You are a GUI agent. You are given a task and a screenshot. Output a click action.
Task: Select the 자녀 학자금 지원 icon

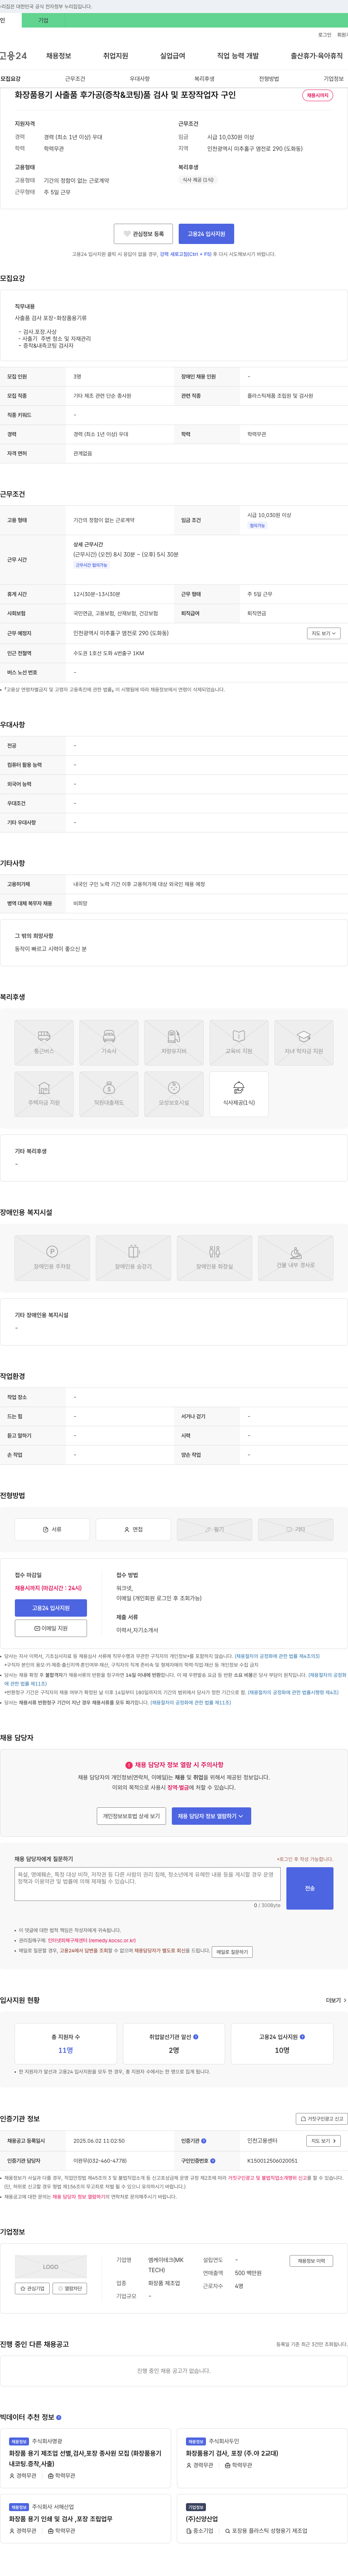point(304,1043)
